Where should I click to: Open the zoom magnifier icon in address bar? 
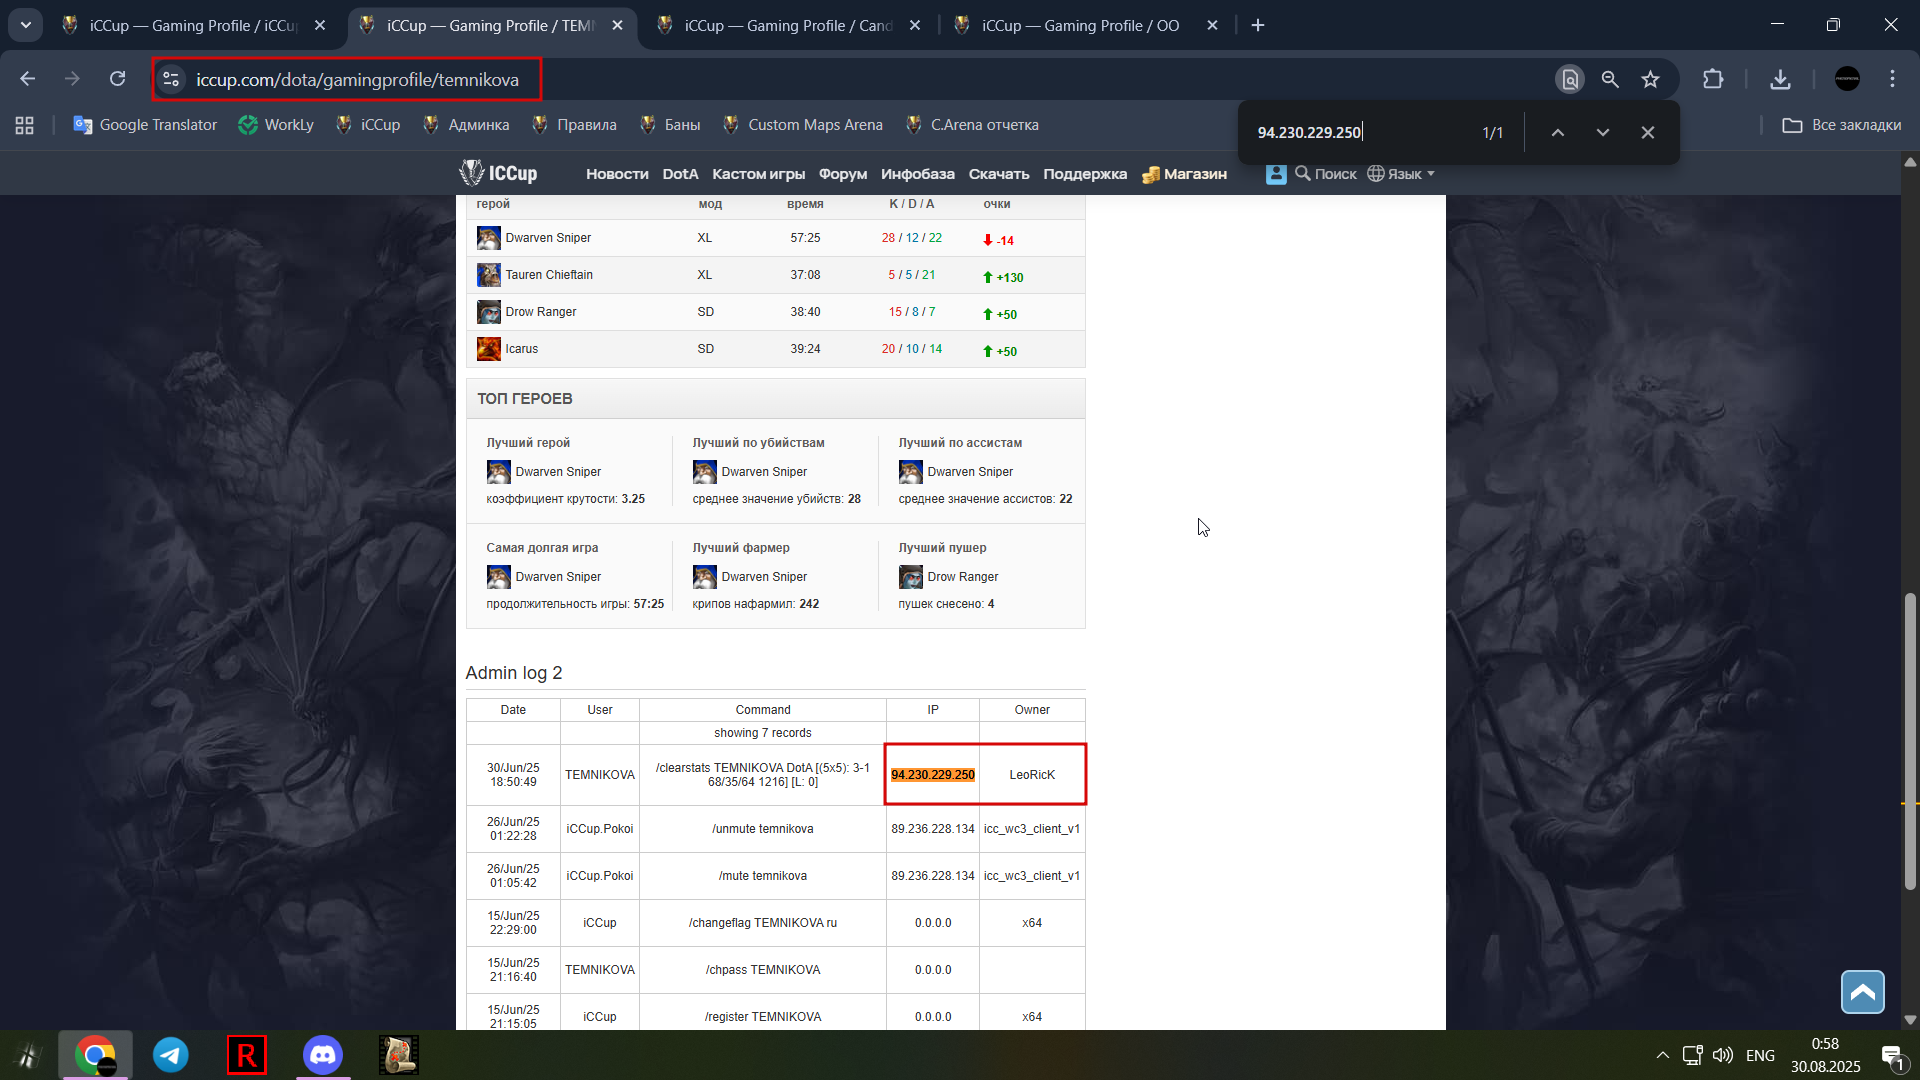[x=1610, y=79]
